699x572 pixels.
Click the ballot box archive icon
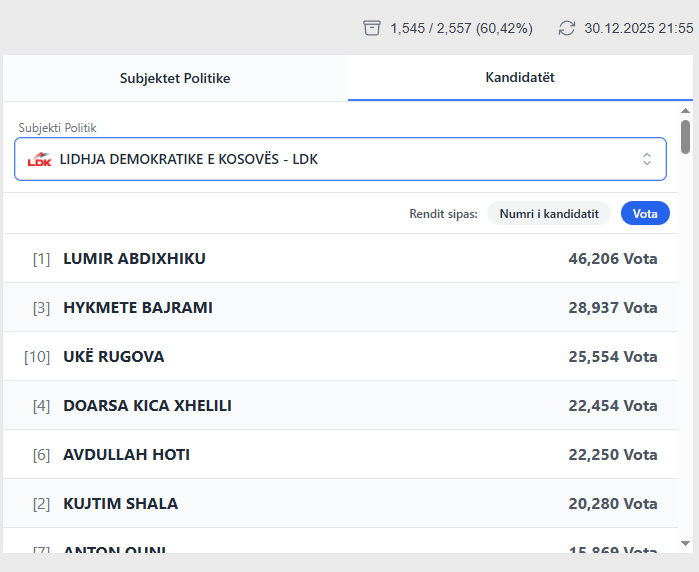pos(372,28)
